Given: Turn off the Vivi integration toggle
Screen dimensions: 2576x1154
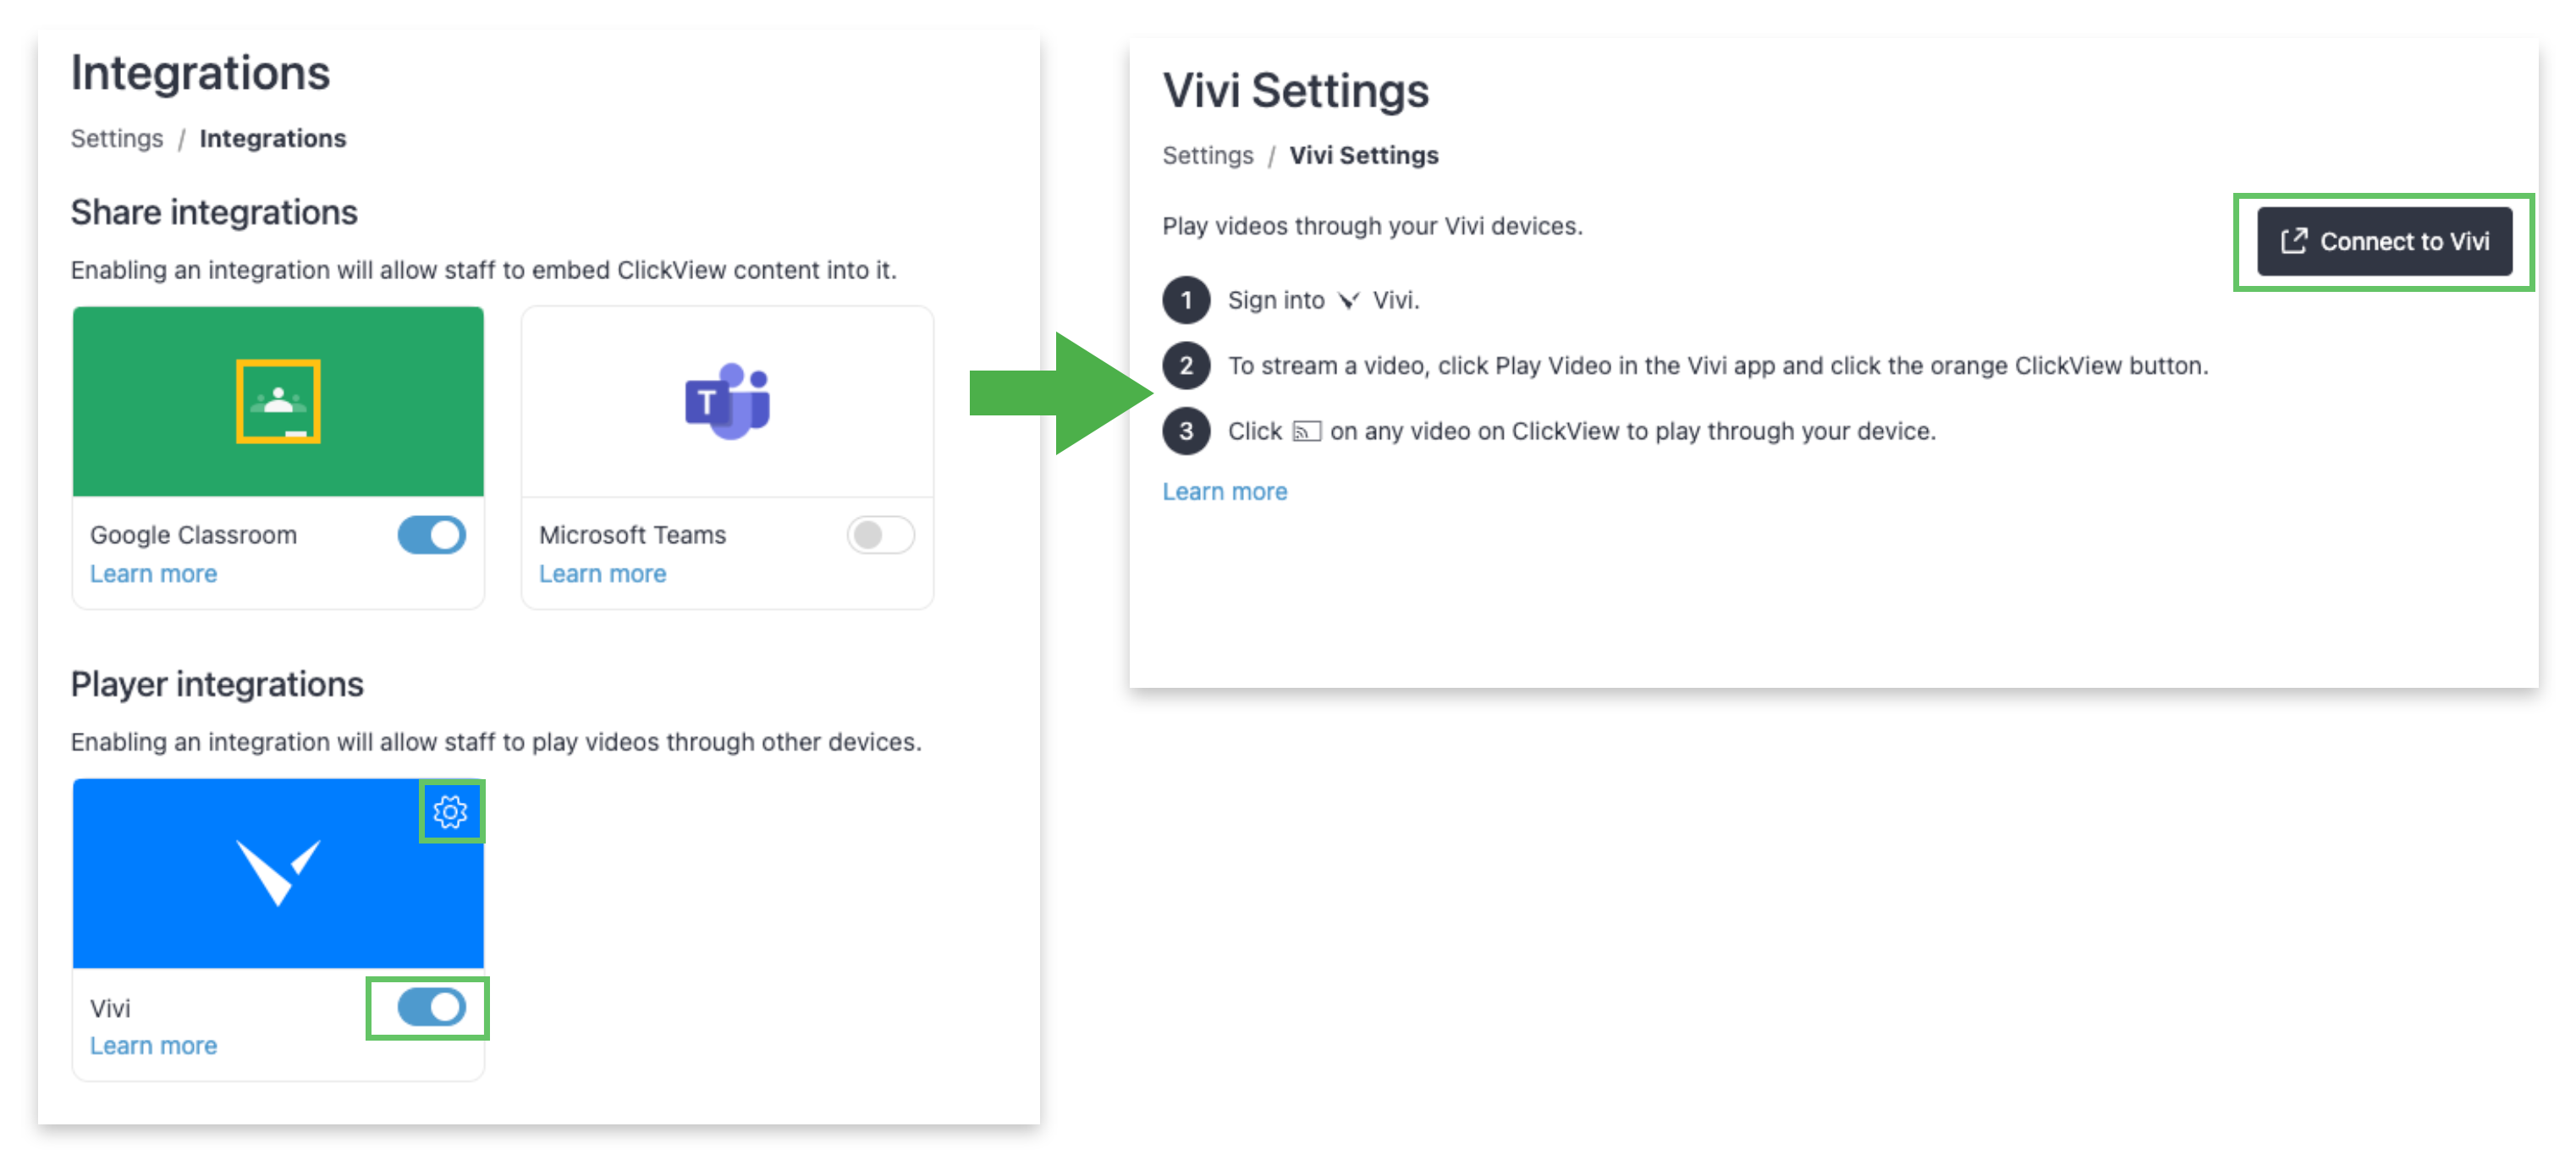Looking at the screenshot, I should (x=431, y=1007).
